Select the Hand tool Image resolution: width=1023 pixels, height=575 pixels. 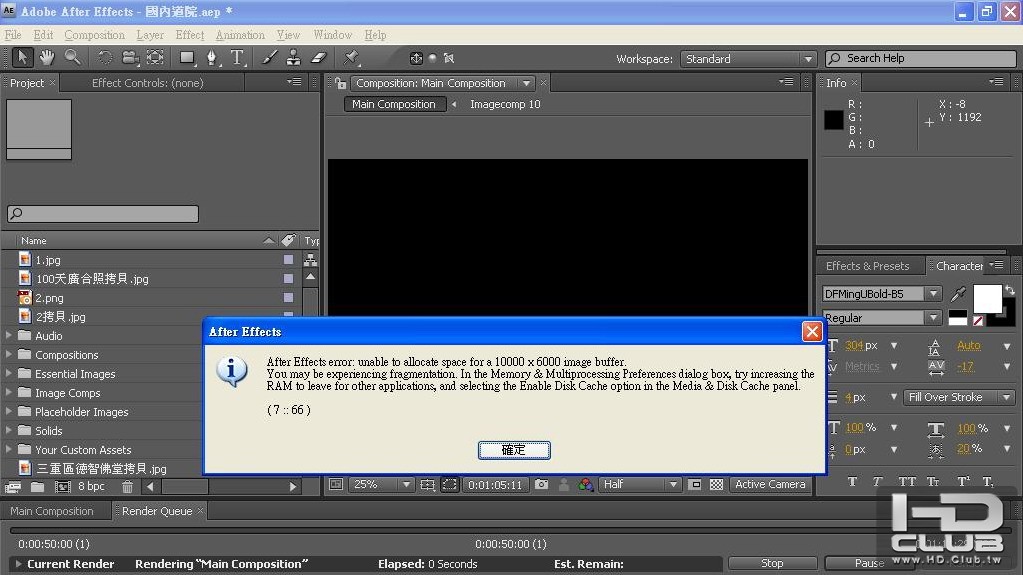pyautogui.click(x=47, y=58)
